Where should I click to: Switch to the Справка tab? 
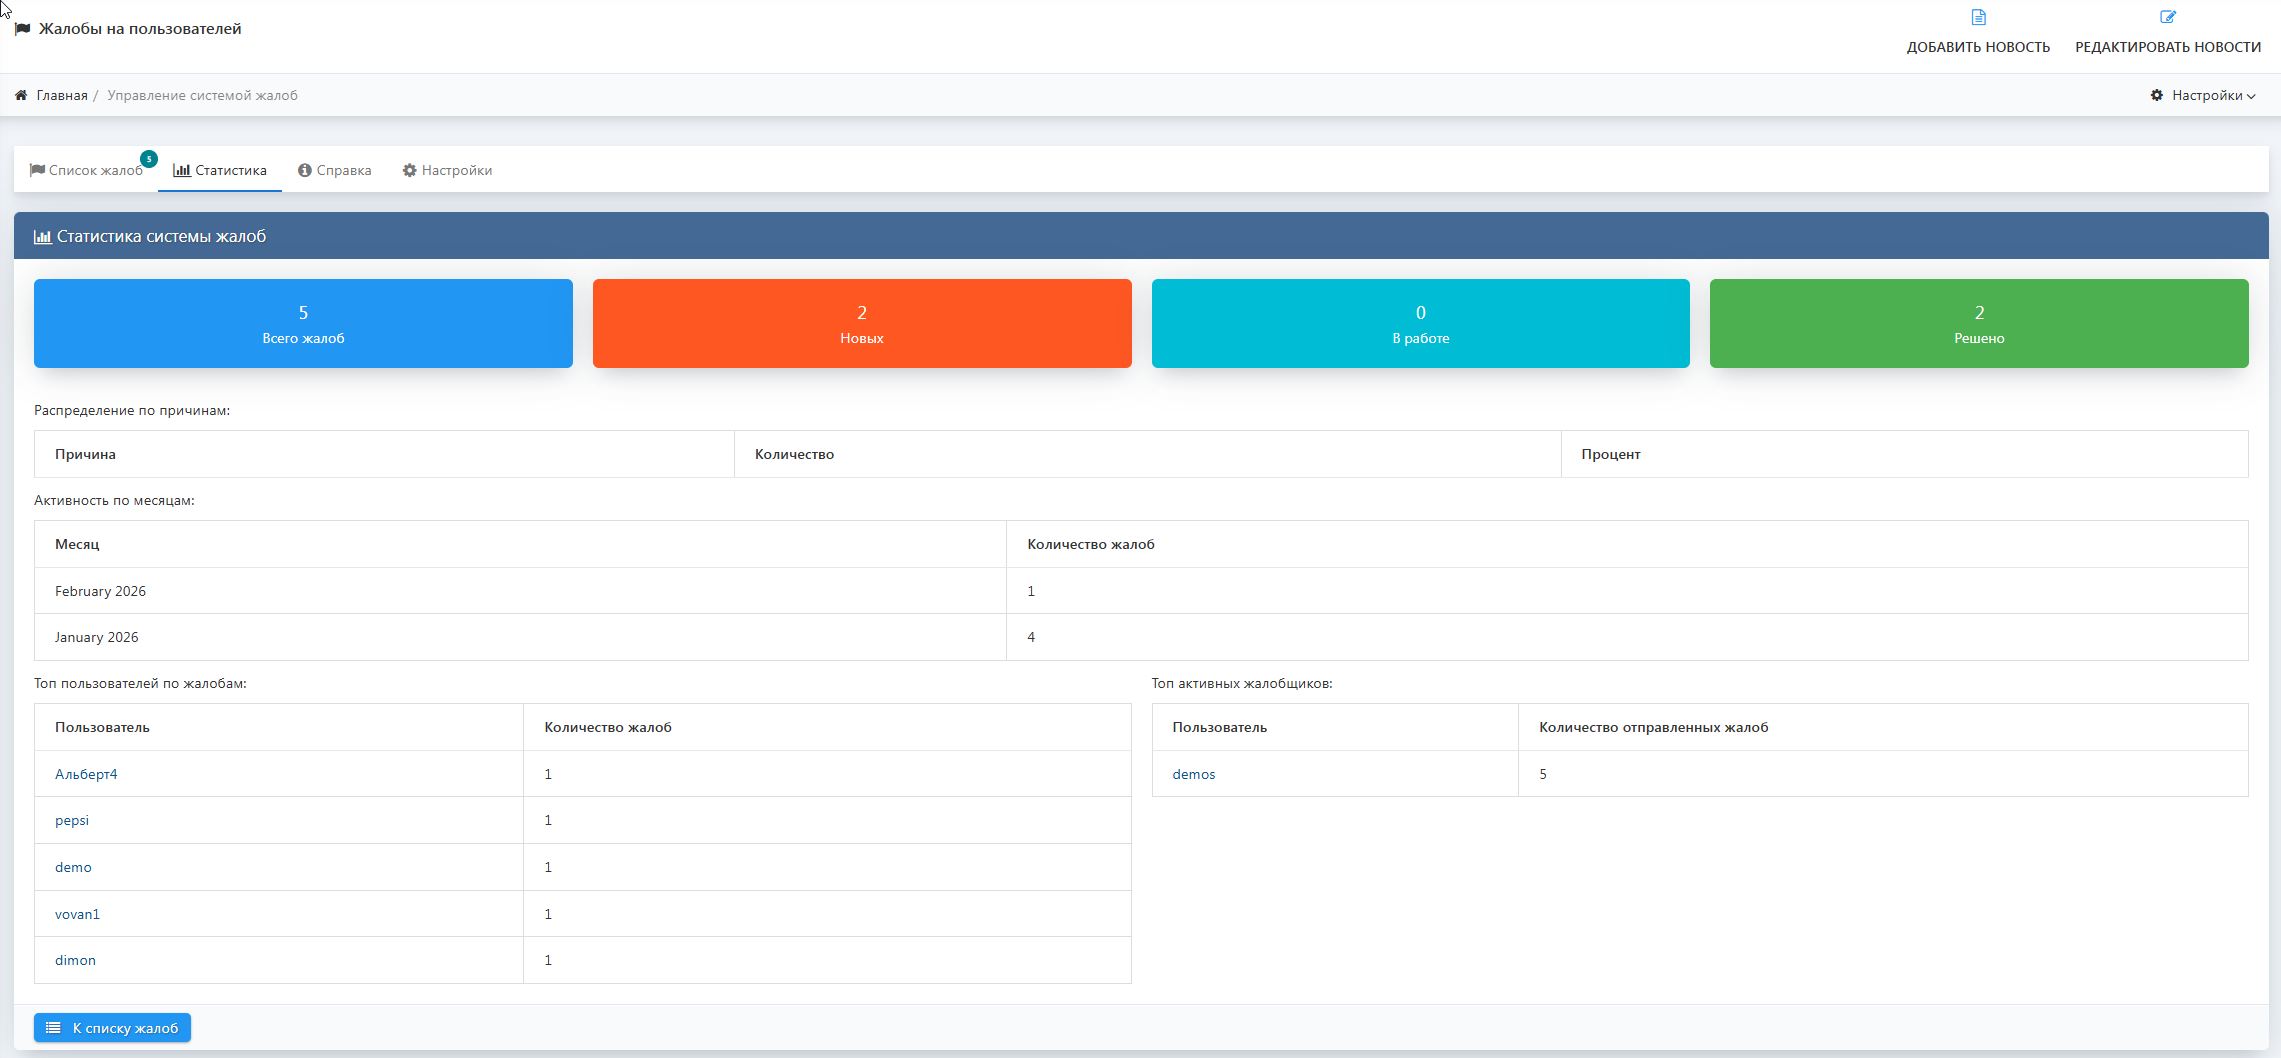[334, 170]
